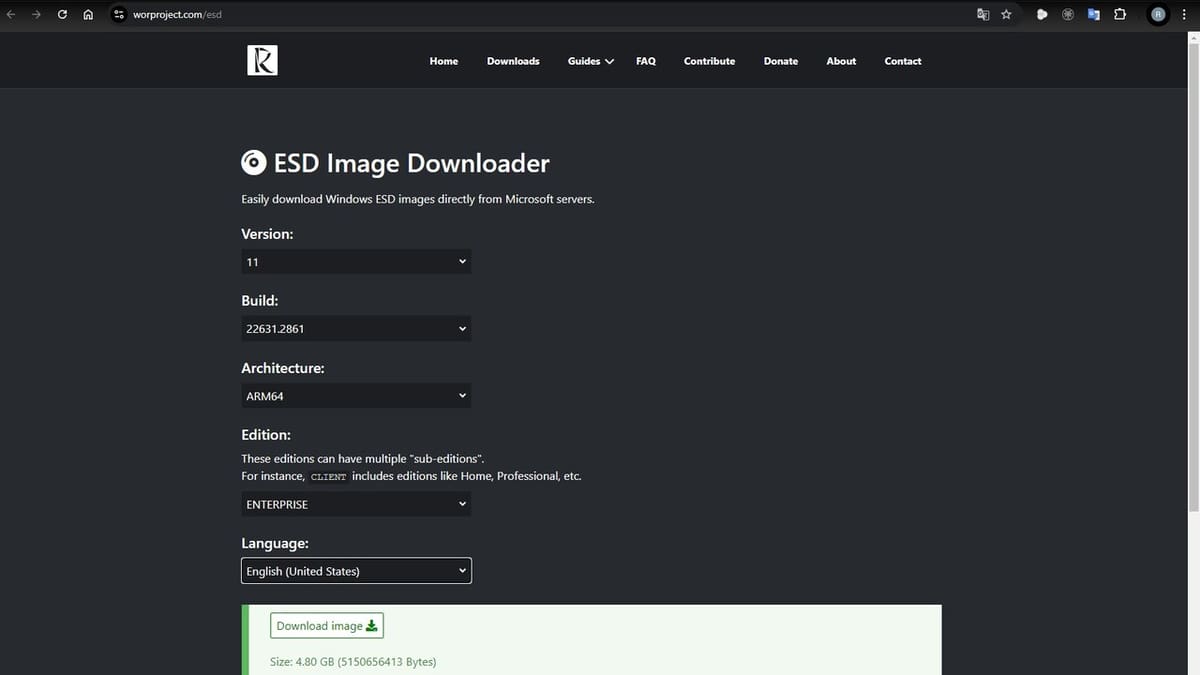Open the About page

(841, 61)
